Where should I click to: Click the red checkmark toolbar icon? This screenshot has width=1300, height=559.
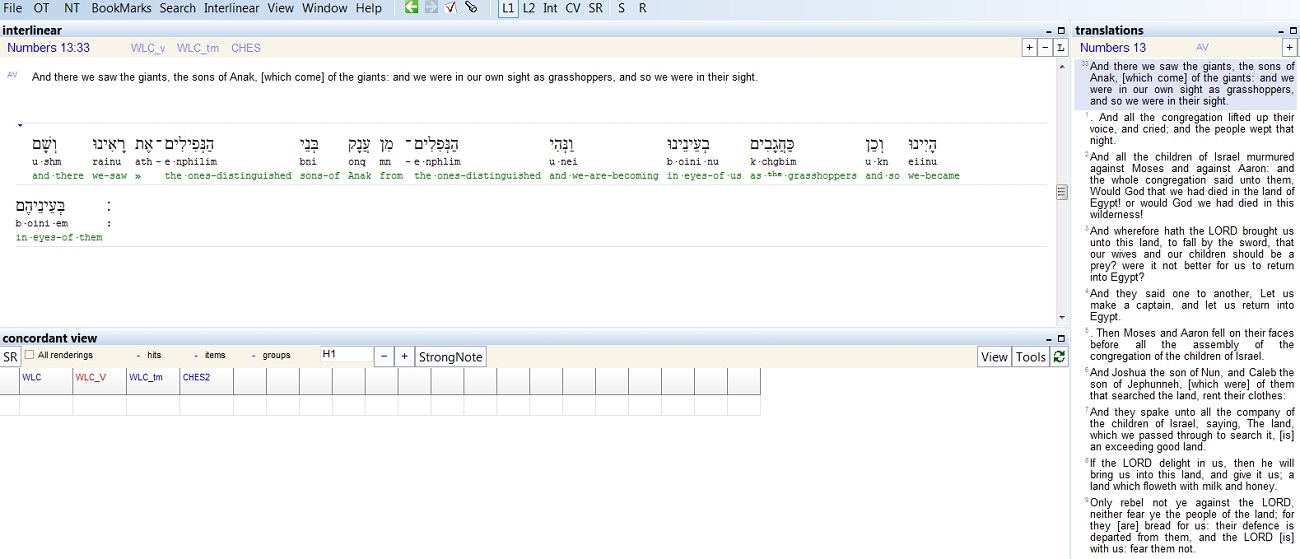tap(451, 8)
